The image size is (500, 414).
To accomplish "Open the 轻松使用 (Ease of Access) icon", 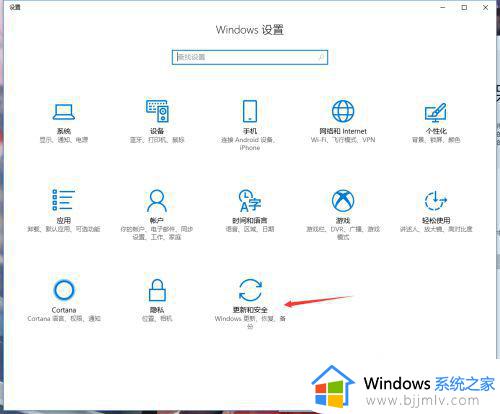I will (x=436, y=201).
